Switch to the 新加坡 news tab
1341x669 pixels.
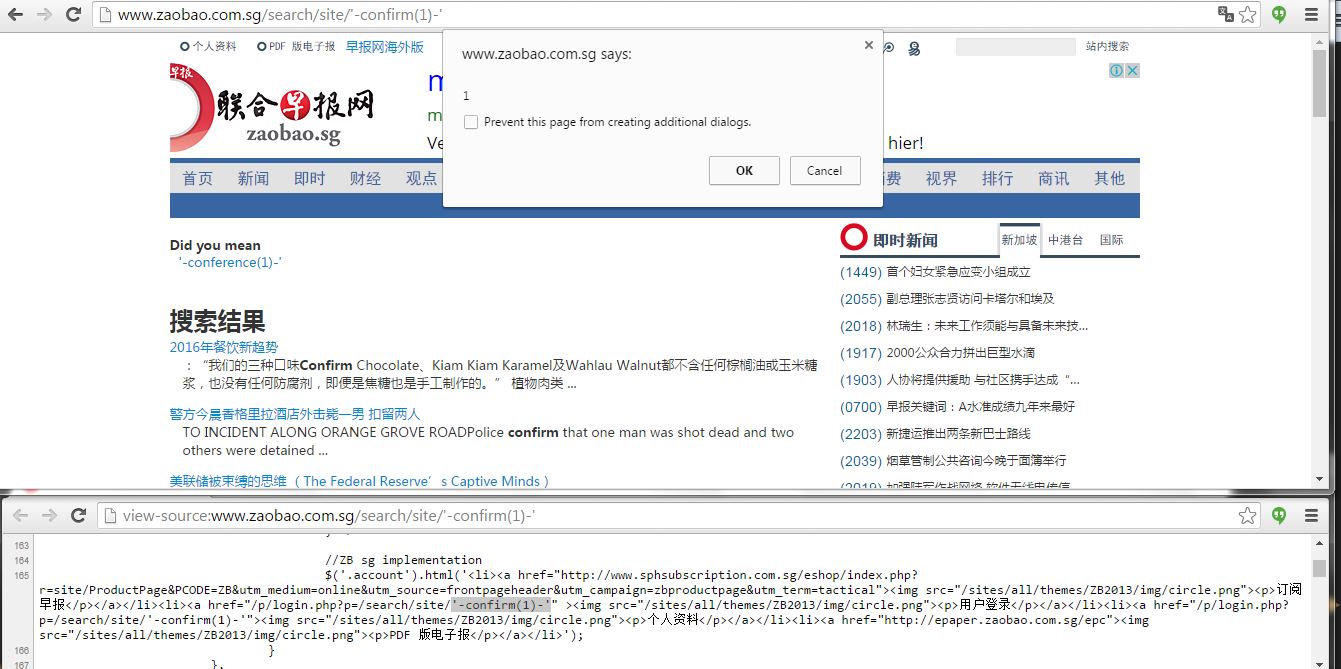pos(1020,240)
